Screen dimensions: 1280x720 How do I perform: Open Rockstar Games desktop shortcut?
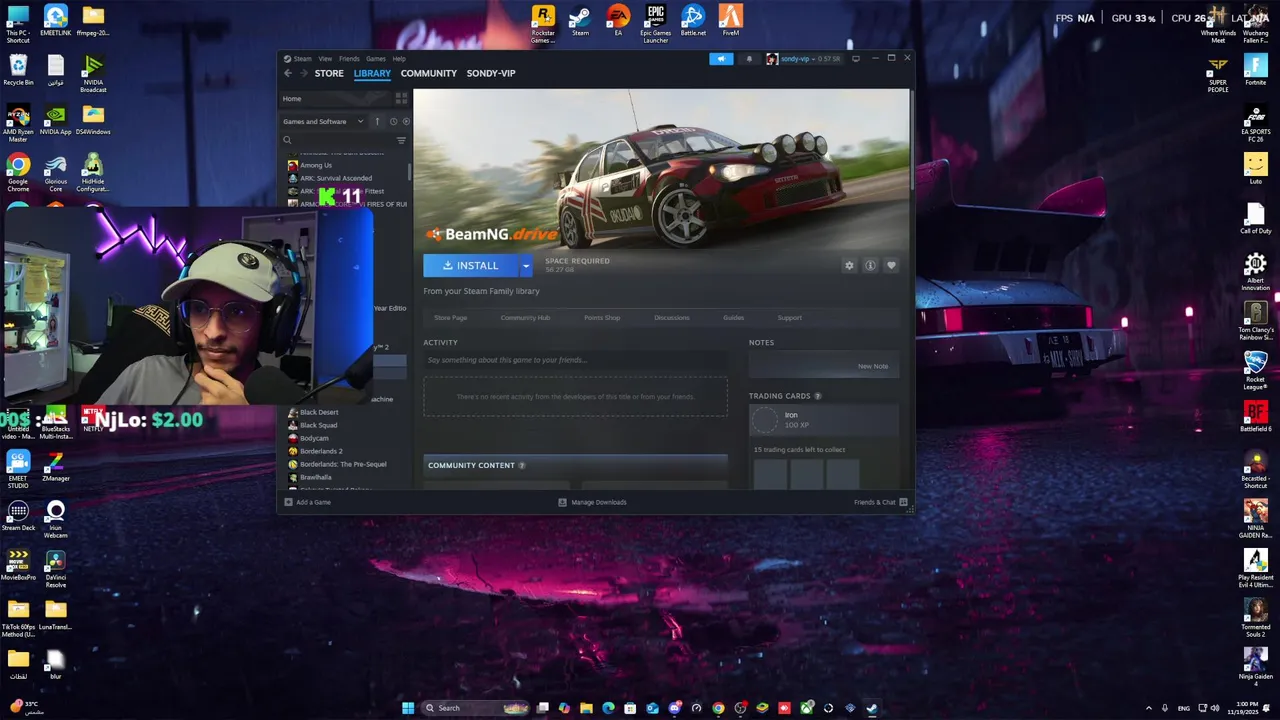(543, 24)
